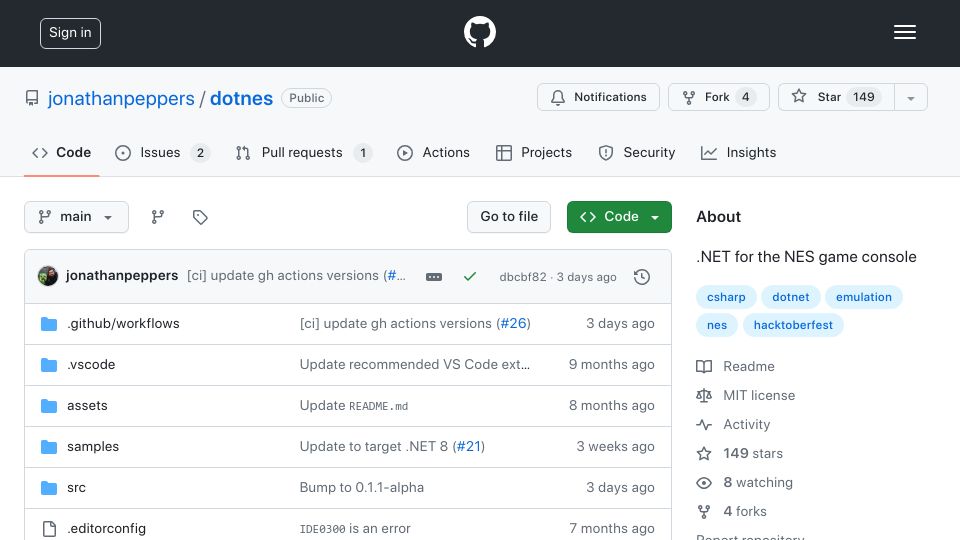Switch to the Code tab
This screenshot has height=540, width=960.
coord(61,152)
